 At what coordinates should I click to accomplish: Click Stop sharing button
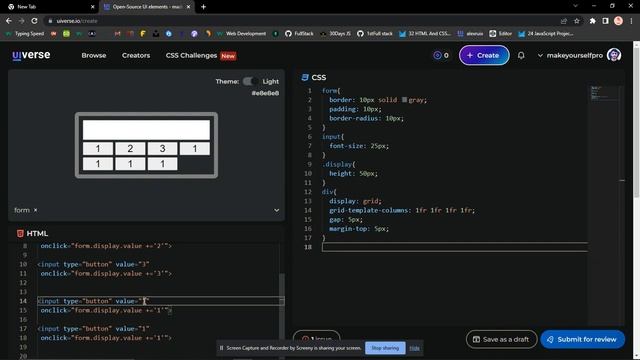(385, 348)
